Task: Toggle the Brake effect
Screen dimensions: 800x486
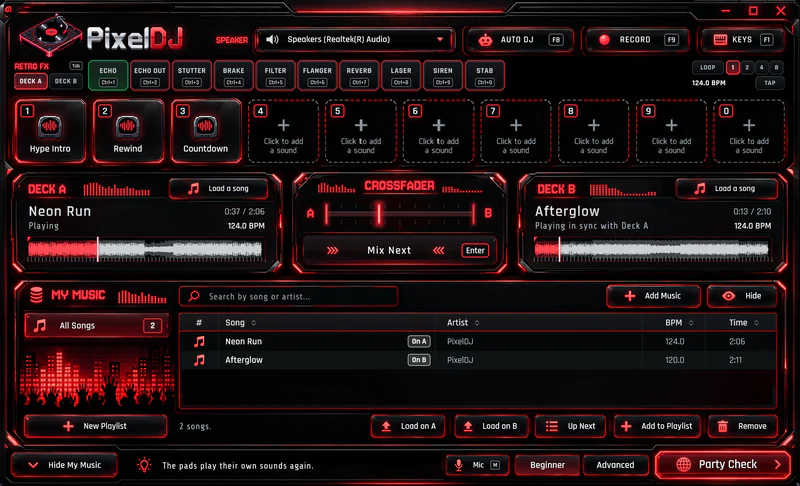Action: 234,75
